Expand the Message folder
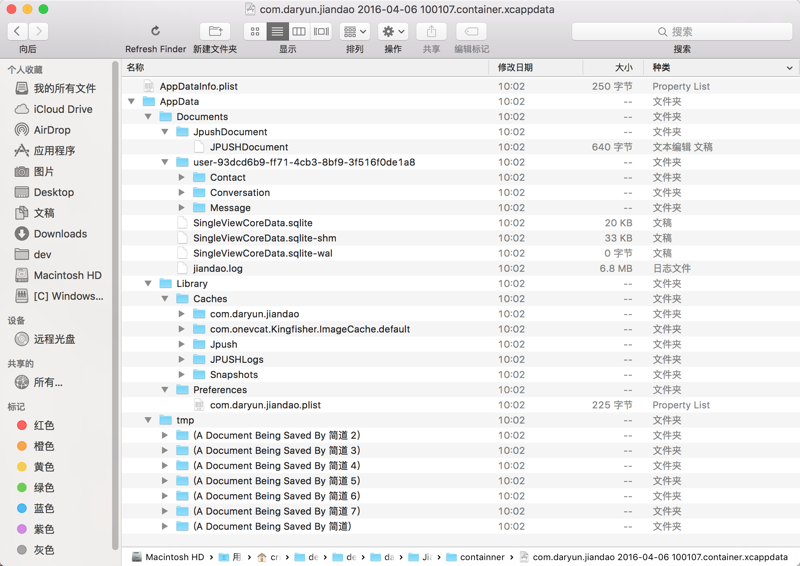The image size is (800, 566). [182, 208]
